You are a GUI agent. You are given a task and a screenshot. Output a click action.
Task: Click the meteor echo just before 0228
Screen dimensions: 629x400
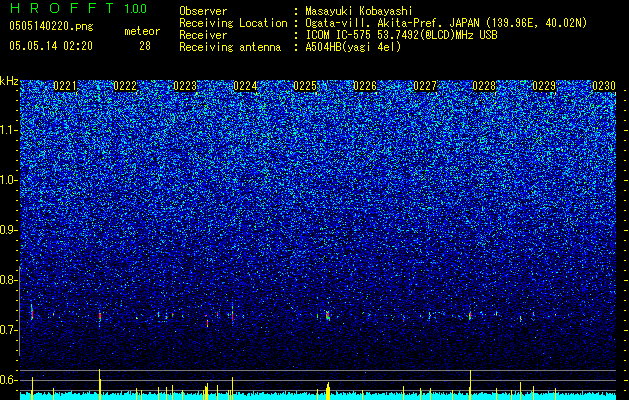click(470, 316)
